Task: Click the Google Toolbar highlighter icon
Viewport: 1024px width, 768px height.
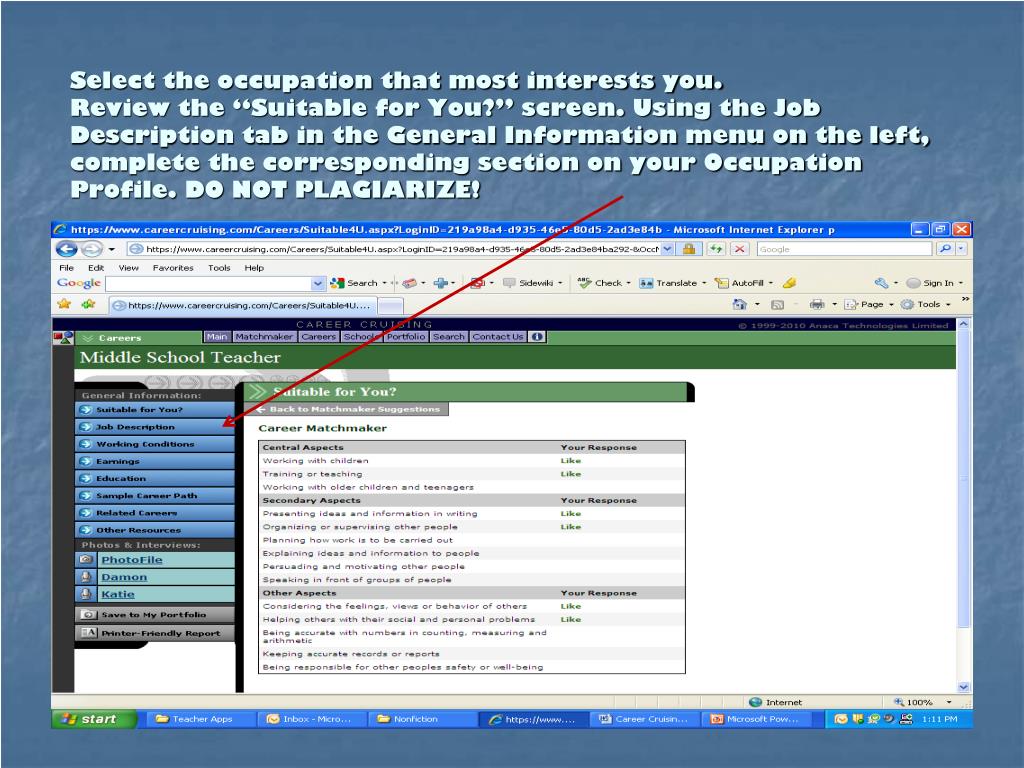Action: click(x=789, y=283)
